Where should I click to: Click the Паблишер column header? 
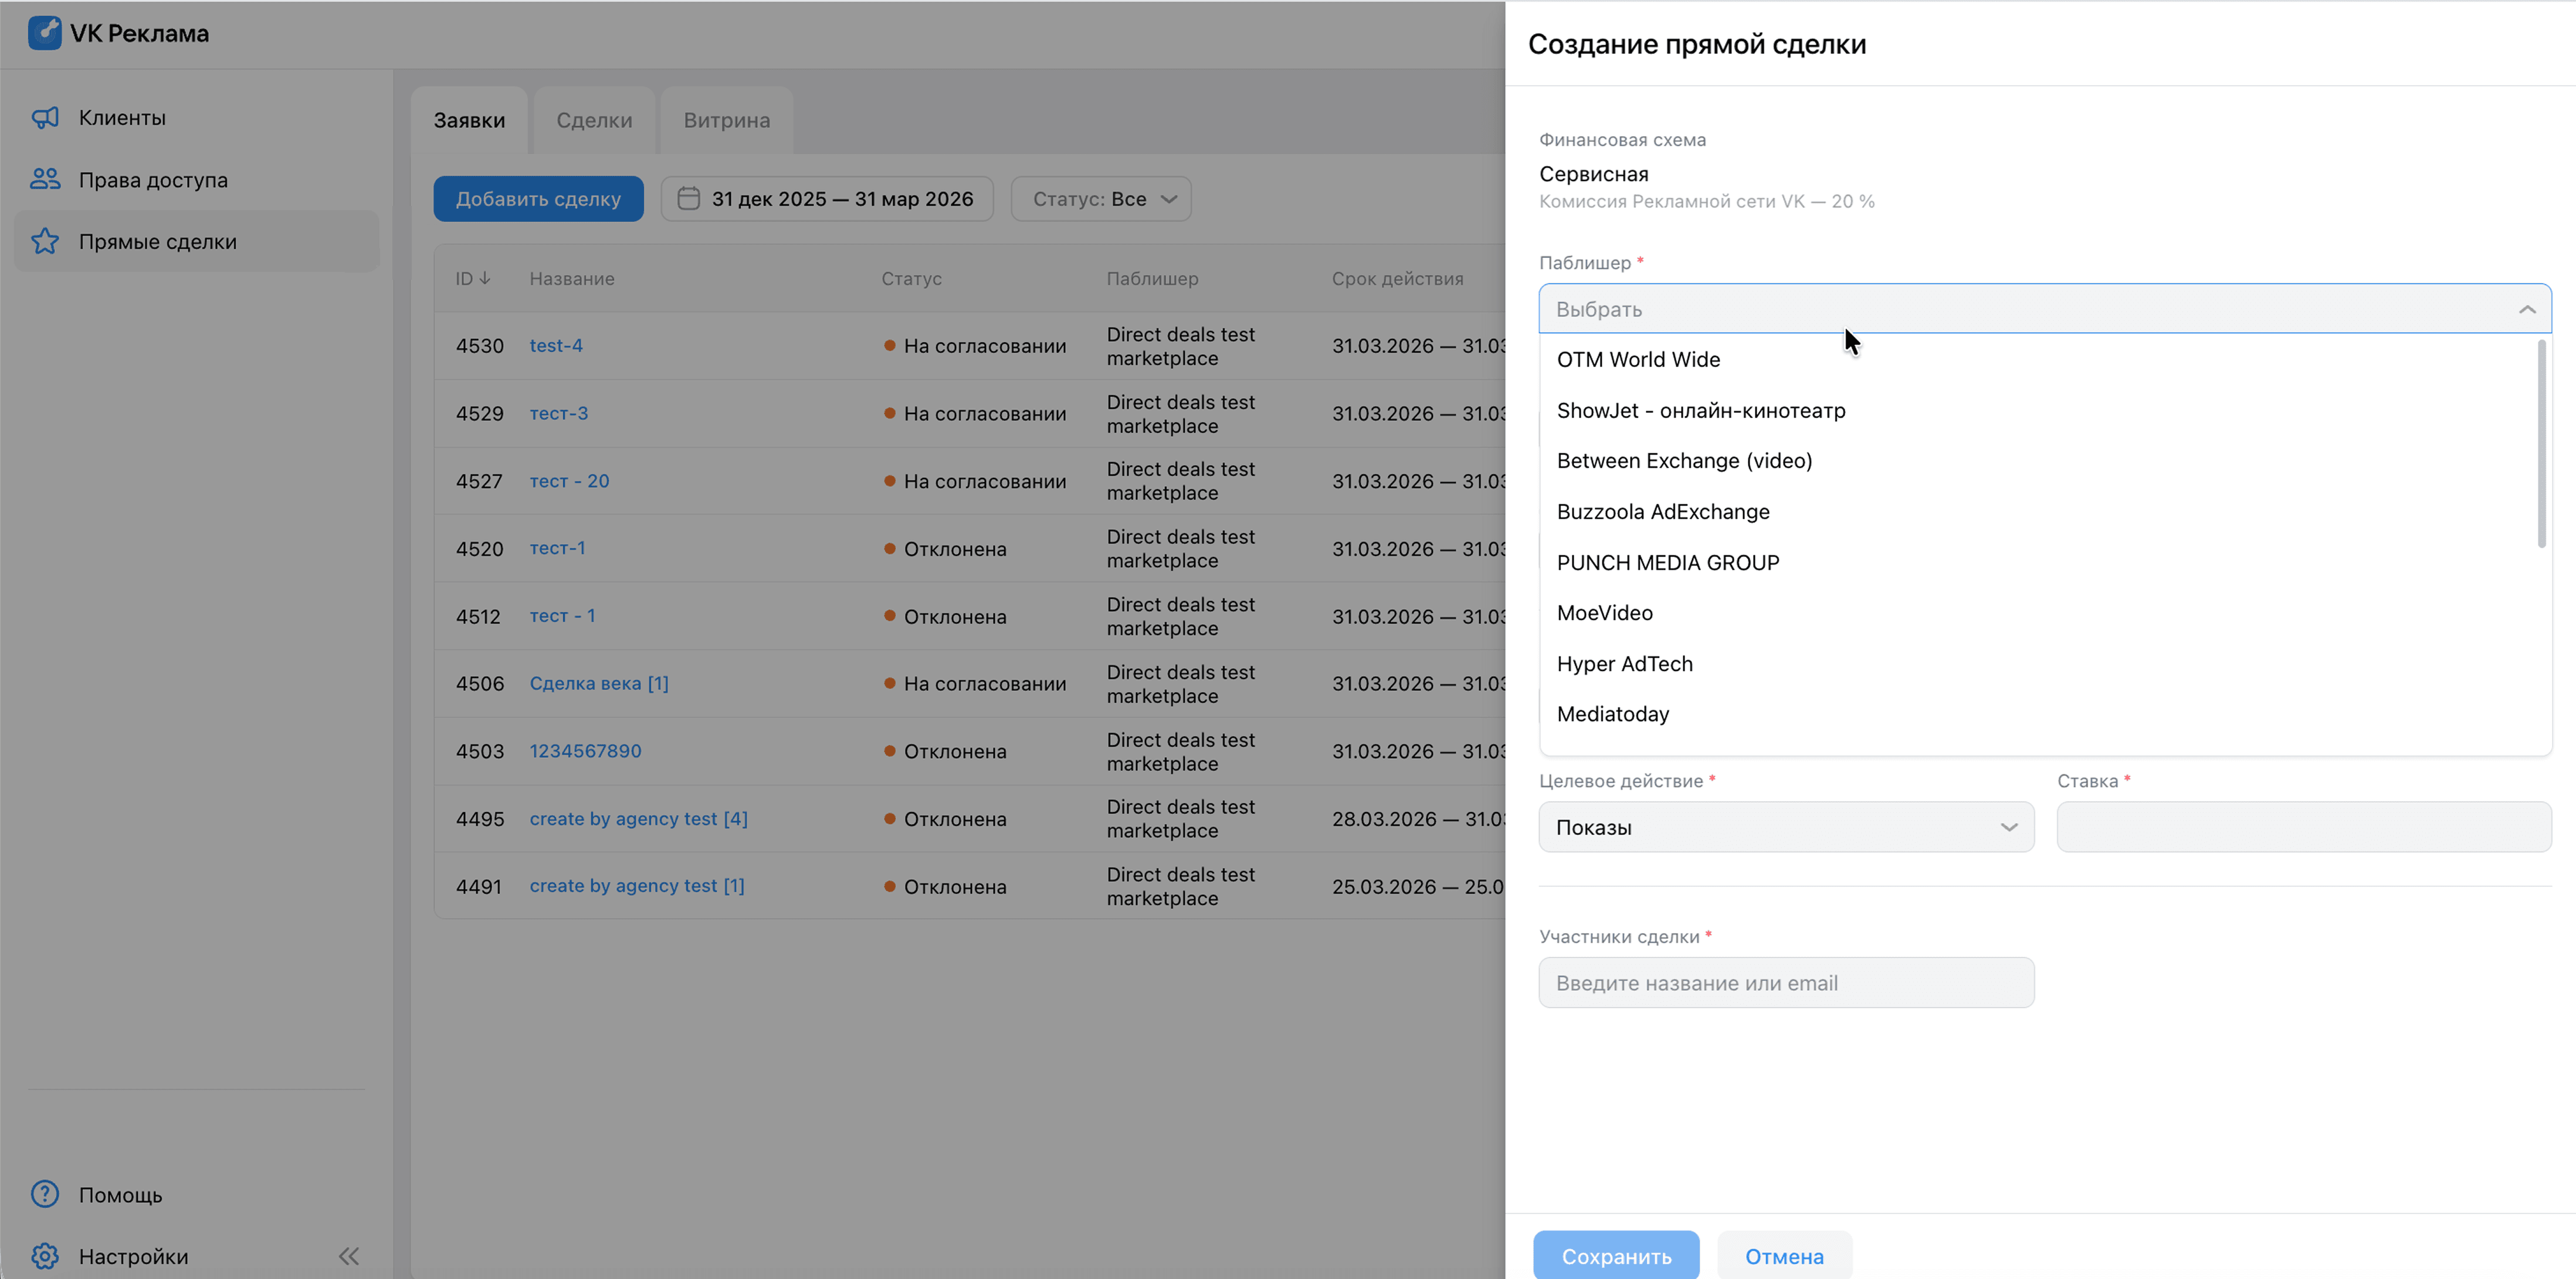(1152, 278)
